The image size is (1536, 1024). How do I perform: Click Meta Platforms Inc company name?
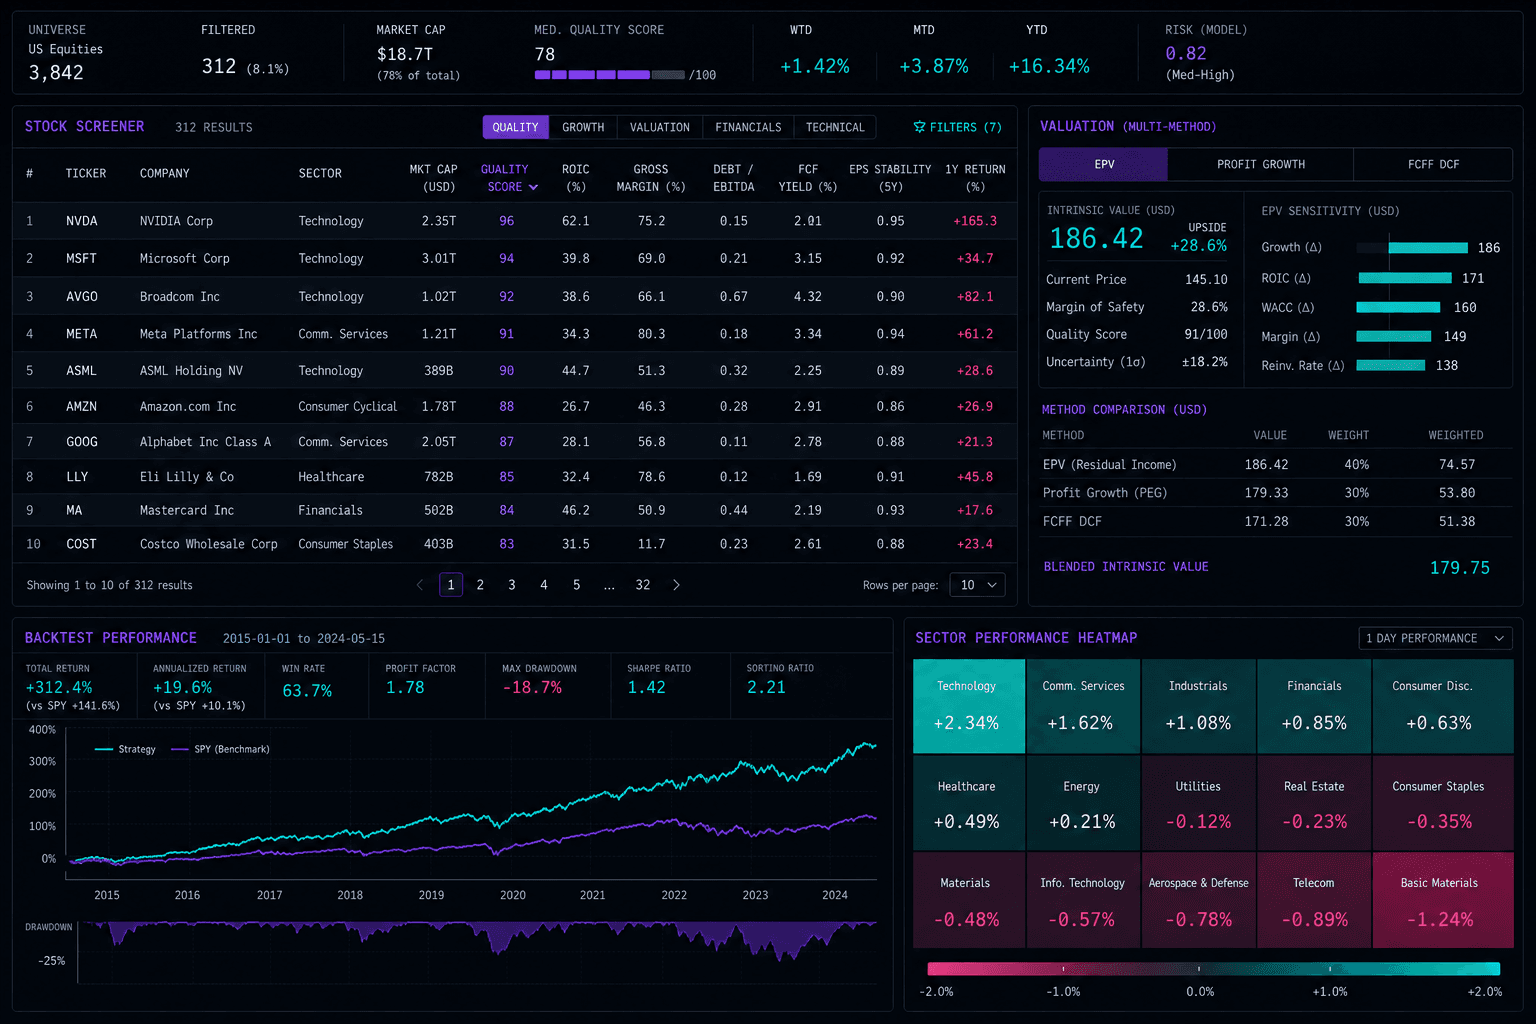pyautogui.click(x=198, y=334)
